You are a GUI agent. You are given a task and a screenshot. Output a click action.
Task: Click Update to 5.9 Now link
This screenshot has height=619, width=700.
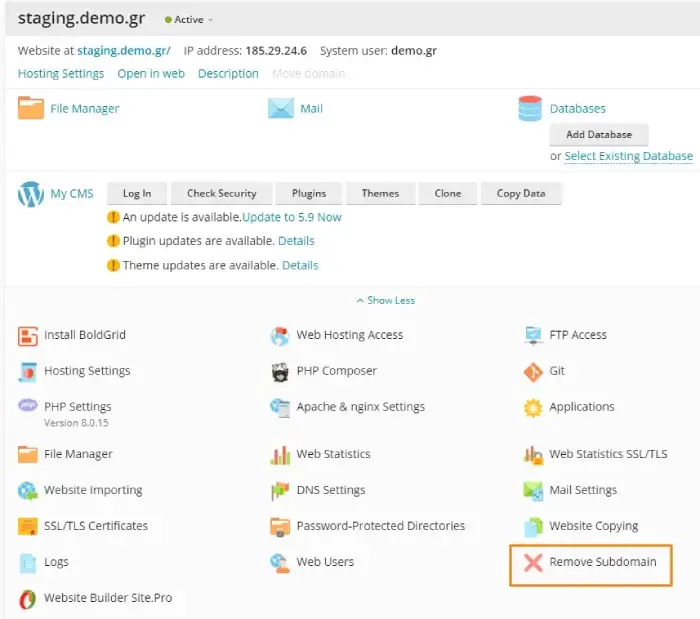292,217
